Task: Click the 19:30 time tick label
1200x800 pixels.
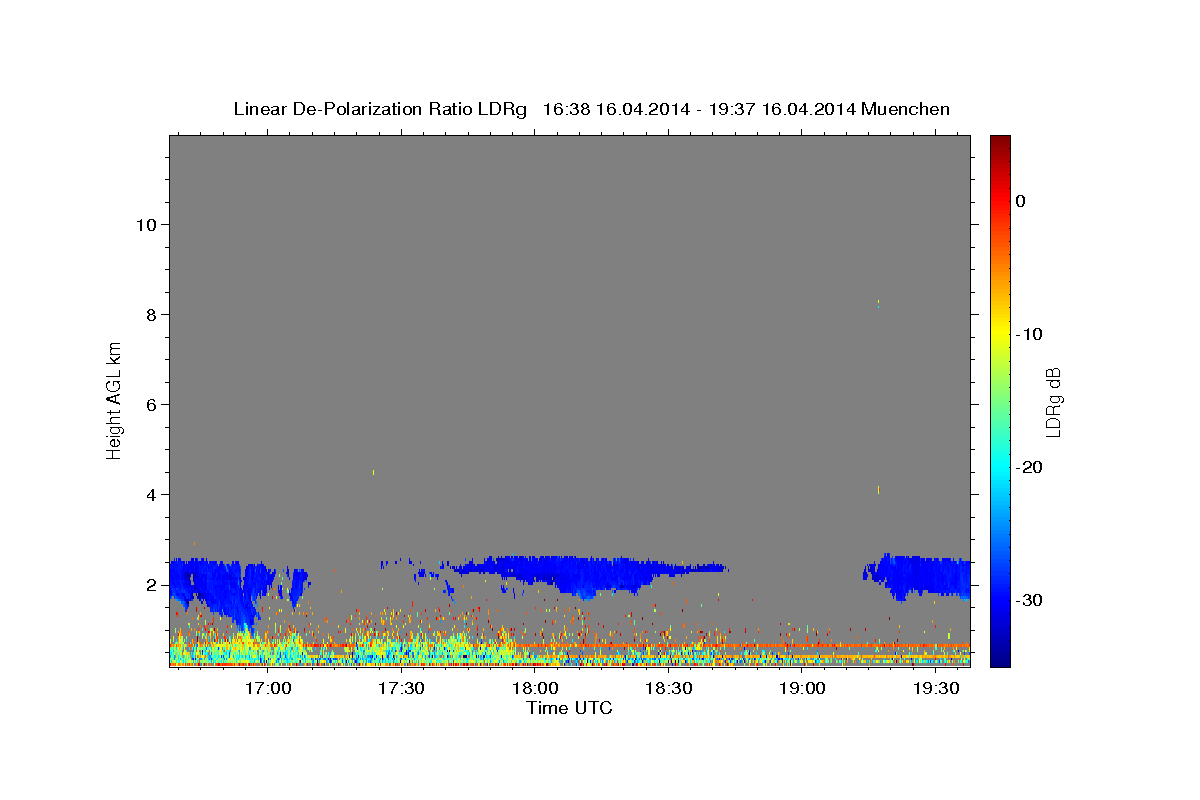Action: [x=936, y=689]
